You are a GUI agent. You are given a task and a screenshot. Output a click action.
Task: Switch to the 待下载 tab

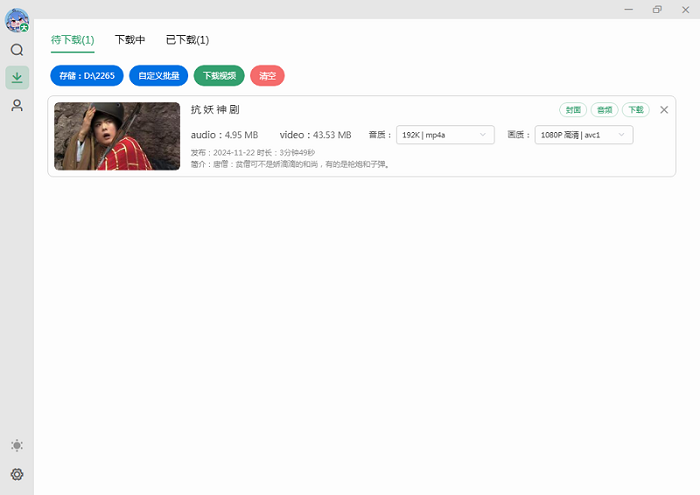coord(72,40)
